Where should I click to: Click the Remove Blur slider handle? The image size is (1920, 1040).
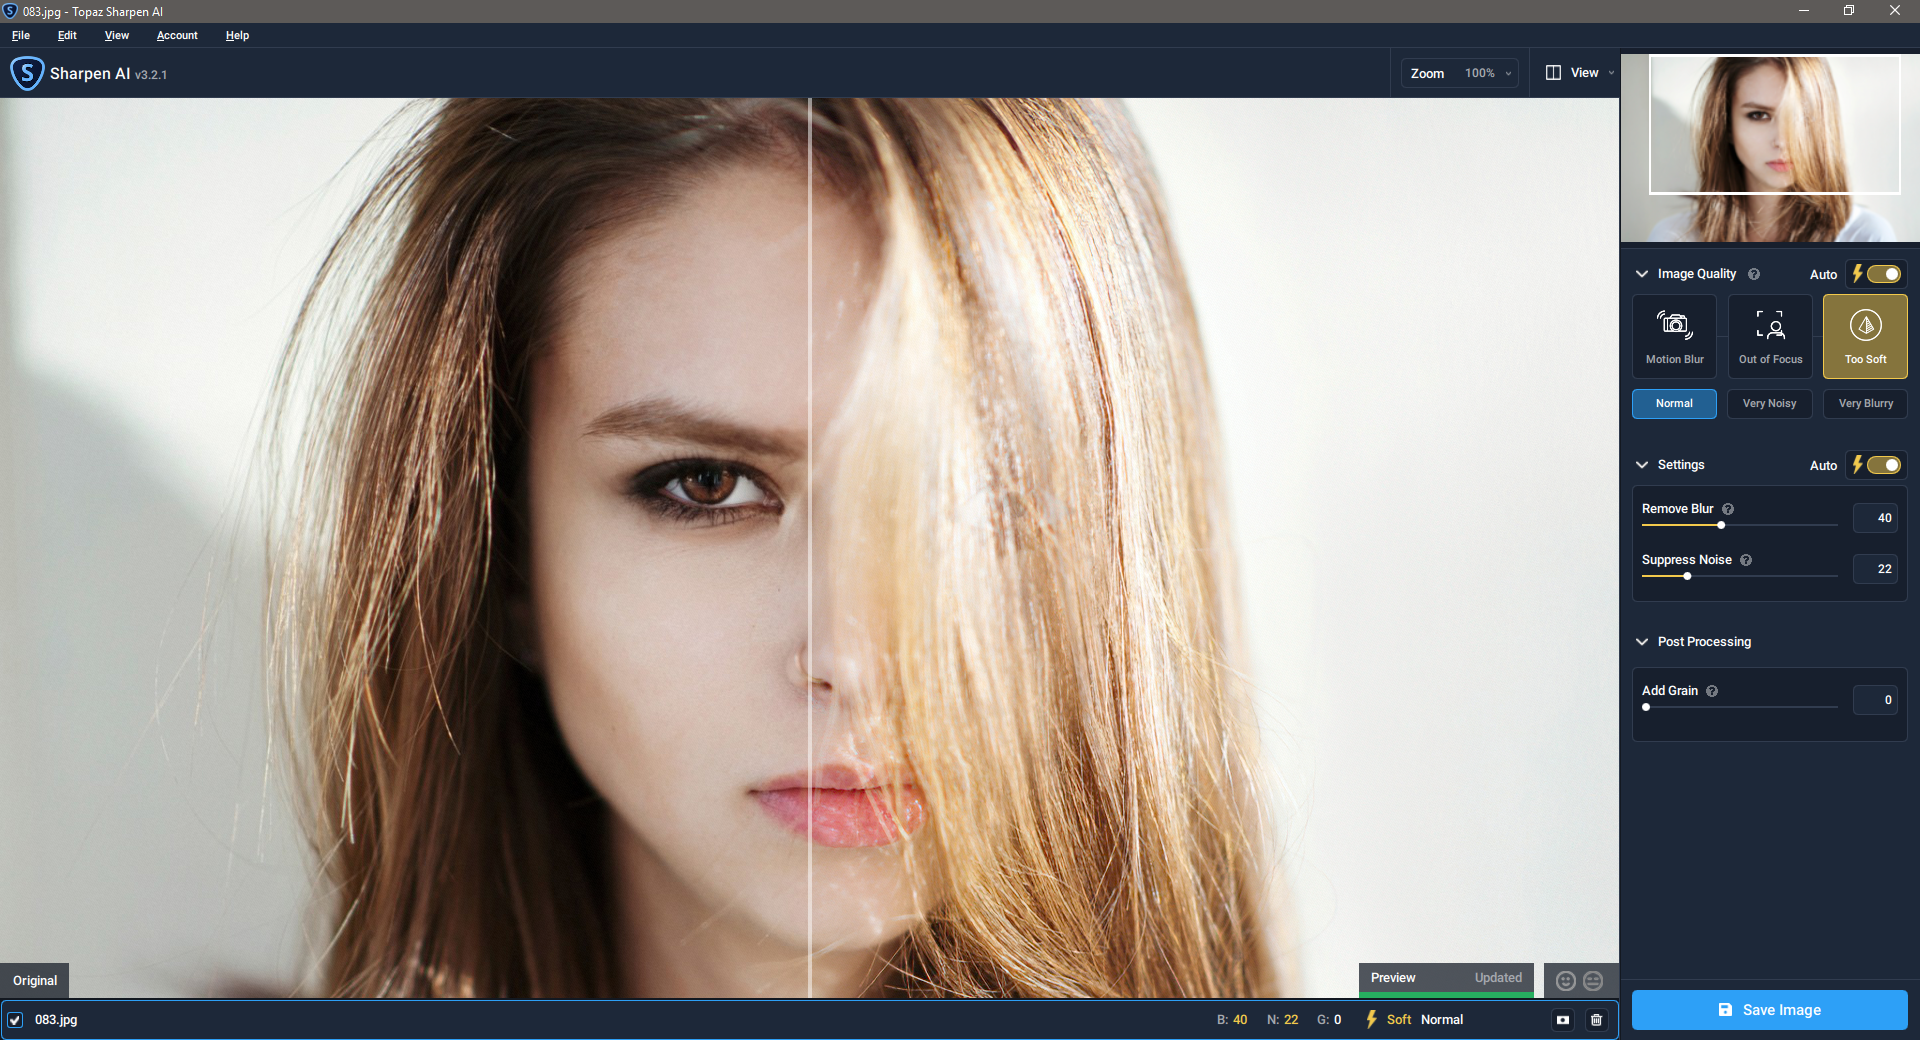(1721, 525)
